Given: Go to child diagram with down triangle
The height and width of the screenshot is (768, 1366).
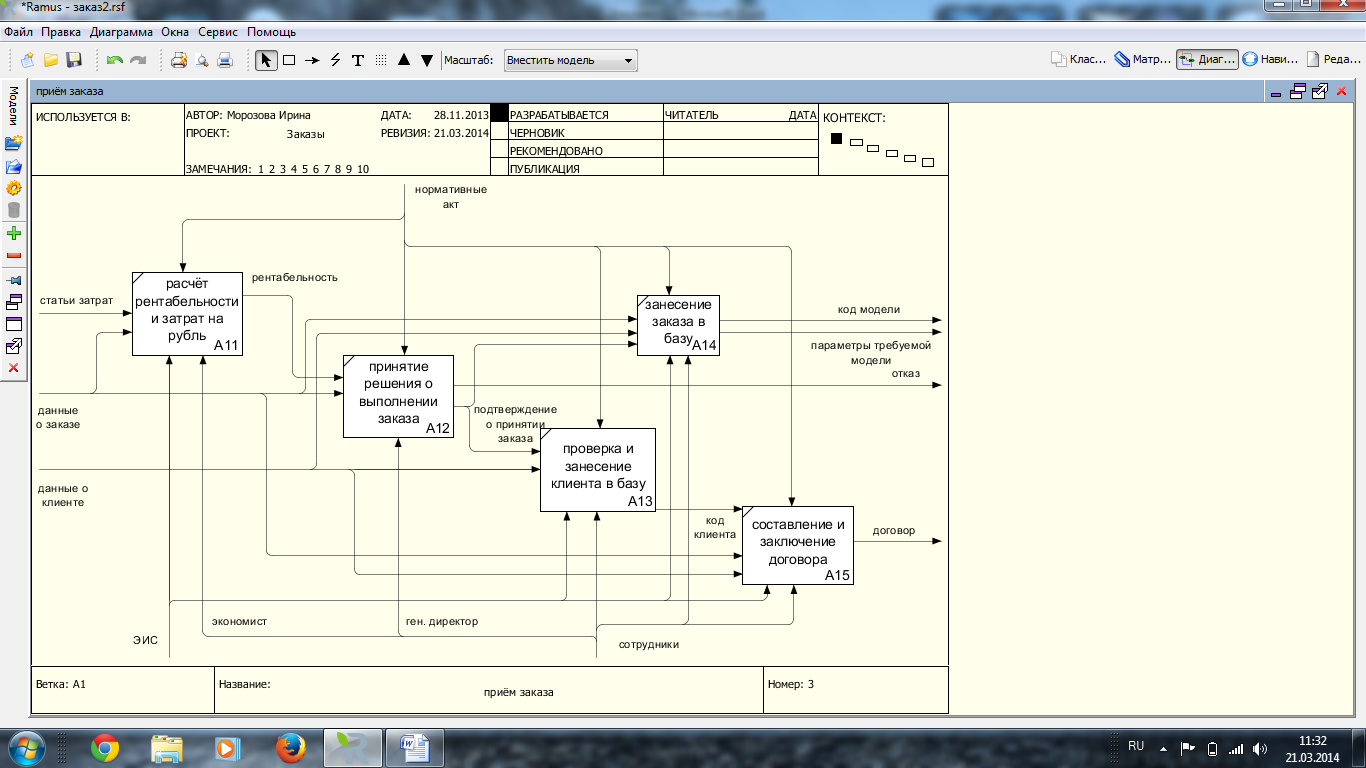Looking at the screenshot, I should point(427,60).
